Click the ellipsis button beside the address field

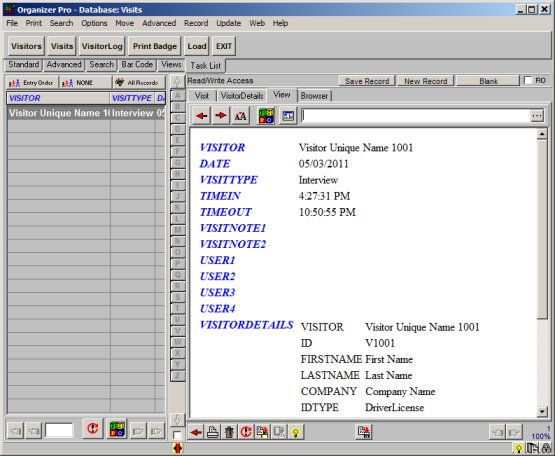537,116
